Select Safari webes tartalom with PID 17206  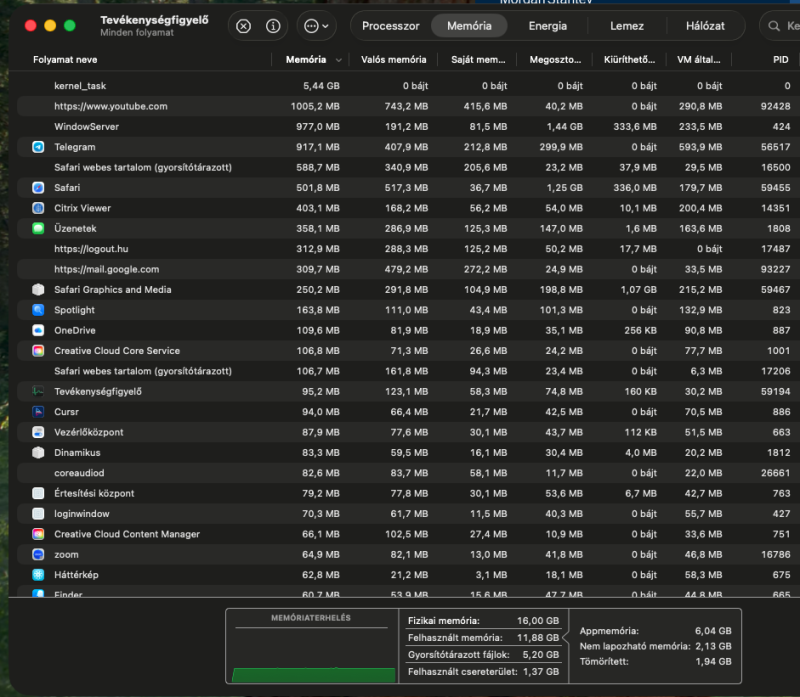408,371
